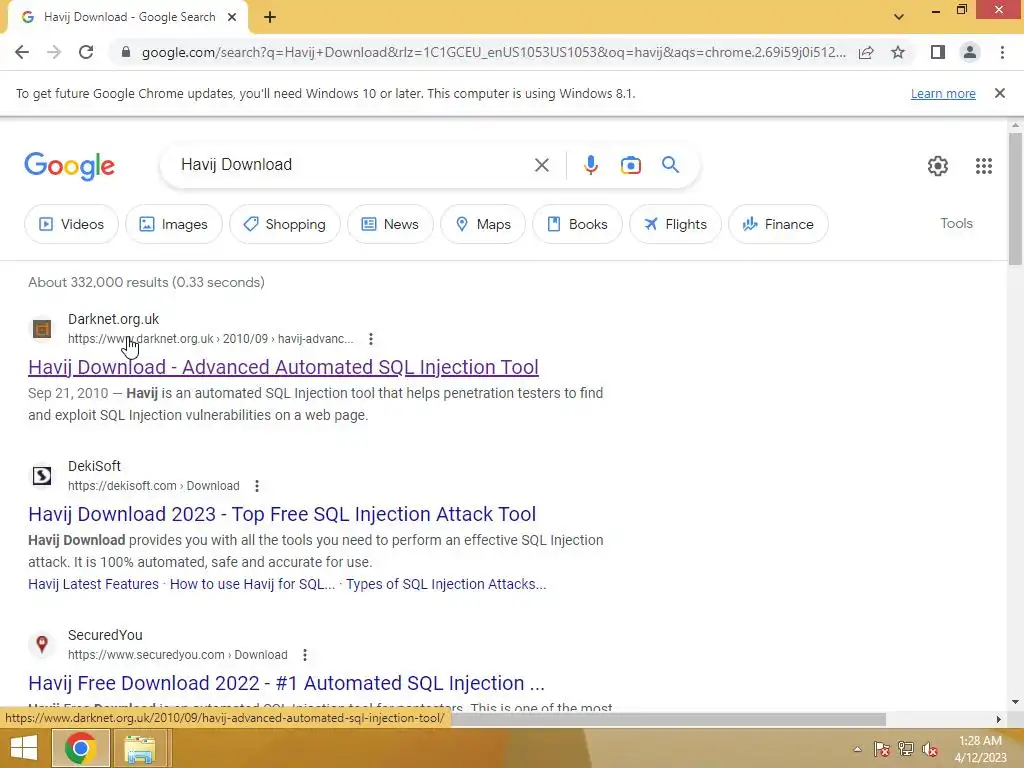Screen dimensions: 1024x768
Task: Open a new tab with the plus button
Action: 270,18
